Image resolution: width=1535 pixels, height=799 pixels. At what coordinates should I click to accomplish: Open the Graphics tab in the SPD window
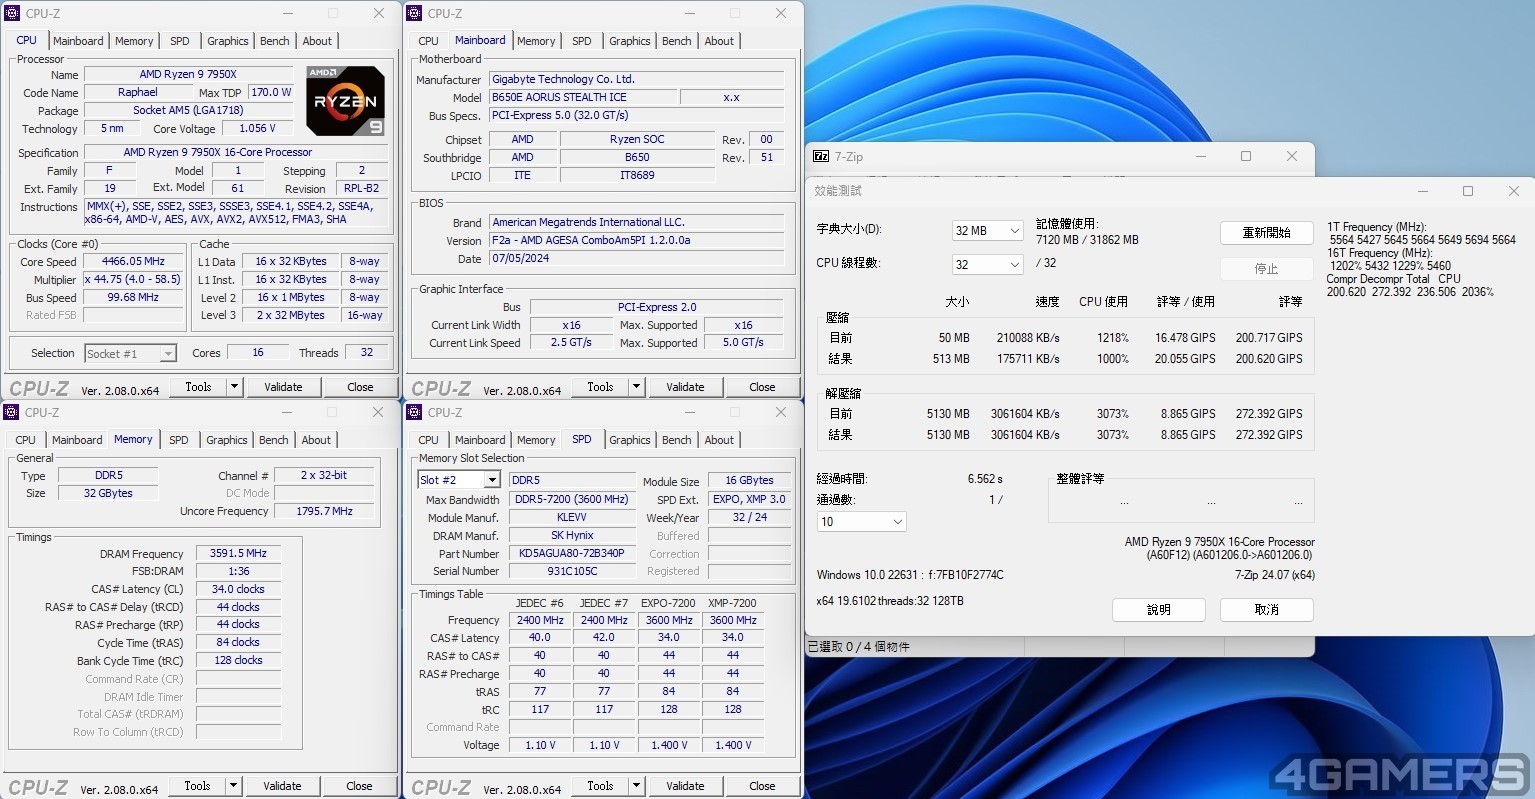(x=630, y=440)
